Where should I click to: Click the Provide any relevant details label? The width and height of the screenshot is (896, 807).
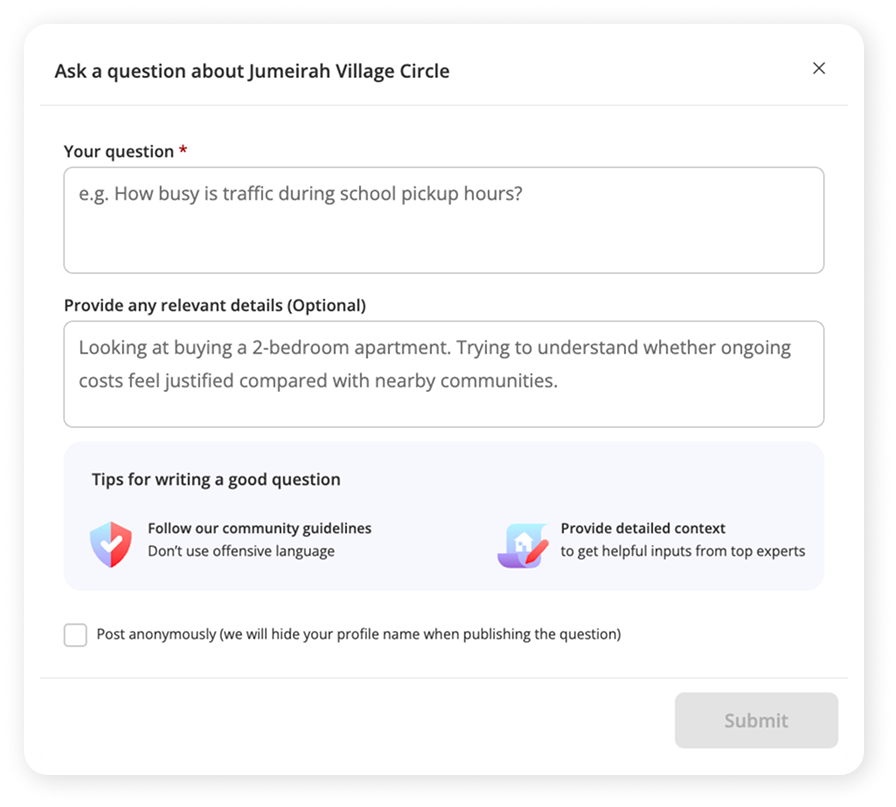[215, 305]
